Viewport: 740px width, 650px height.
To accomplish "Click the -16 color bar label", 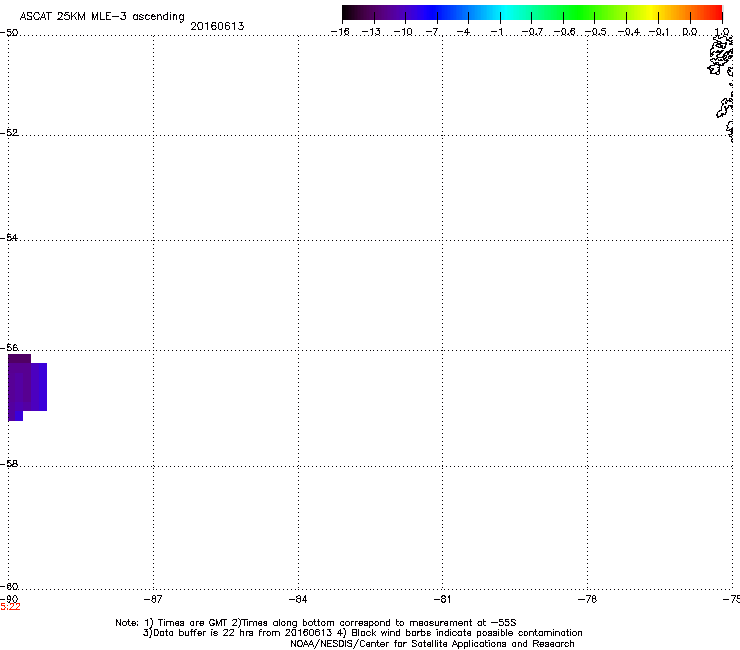I will pyautogui.click(x=340, y=32).
